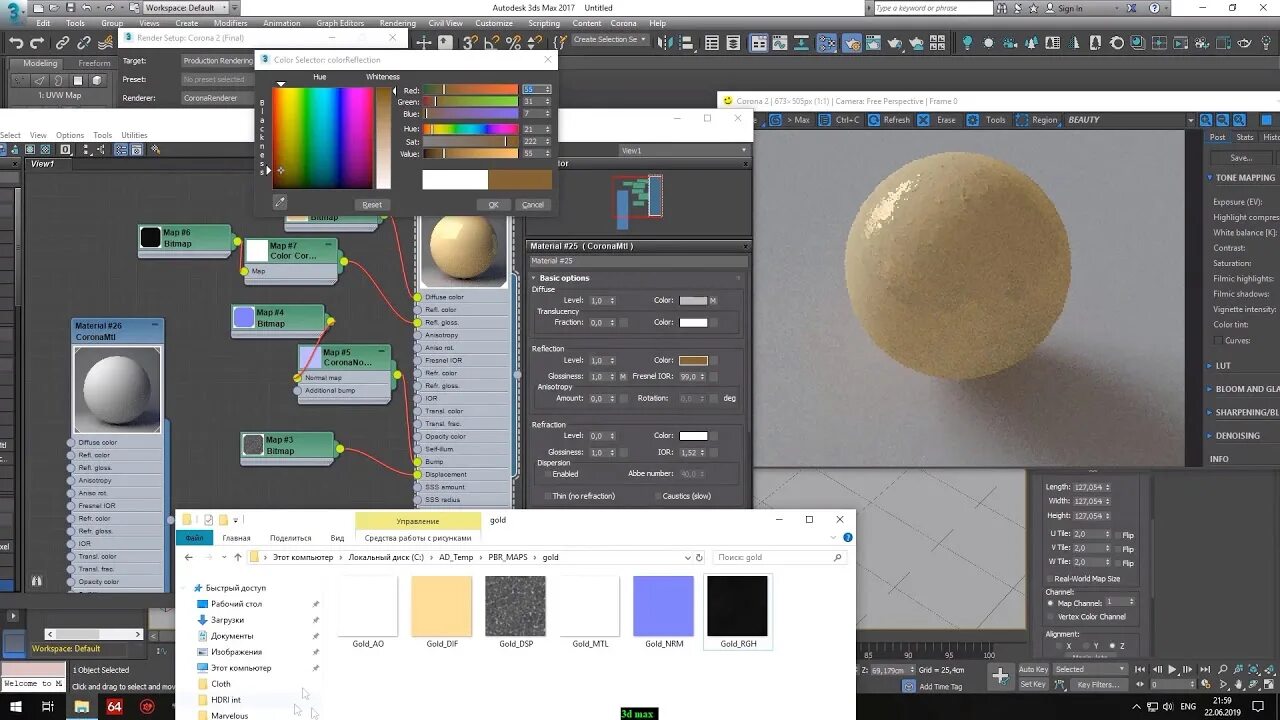The width and height of the screenshot is (1280, 720).
Task: Pick color with eyedropper in Color Selector
Action: (x=281, y=202)
